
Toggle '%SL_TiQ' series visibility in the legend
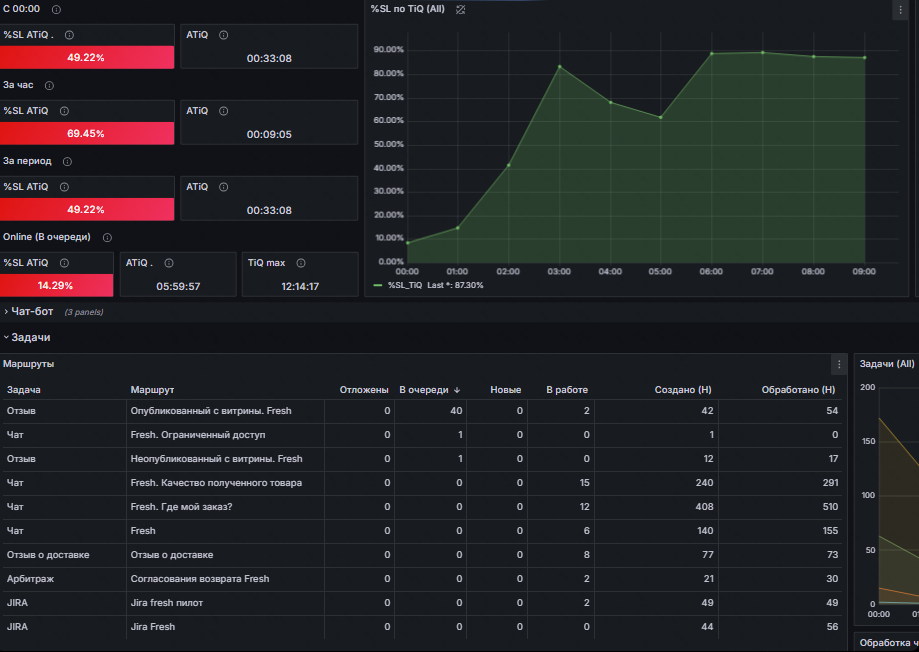[x=406, y=285]
